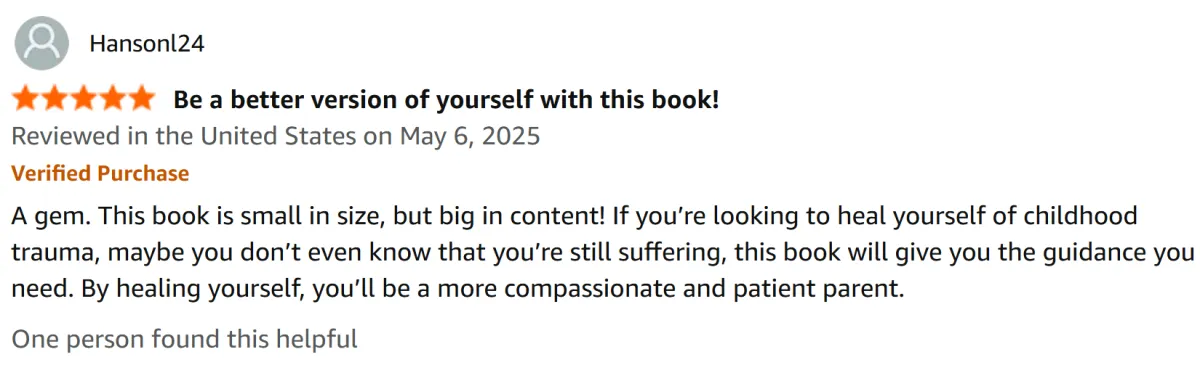Click the words "guidance you" in review text

point(1116,254)
